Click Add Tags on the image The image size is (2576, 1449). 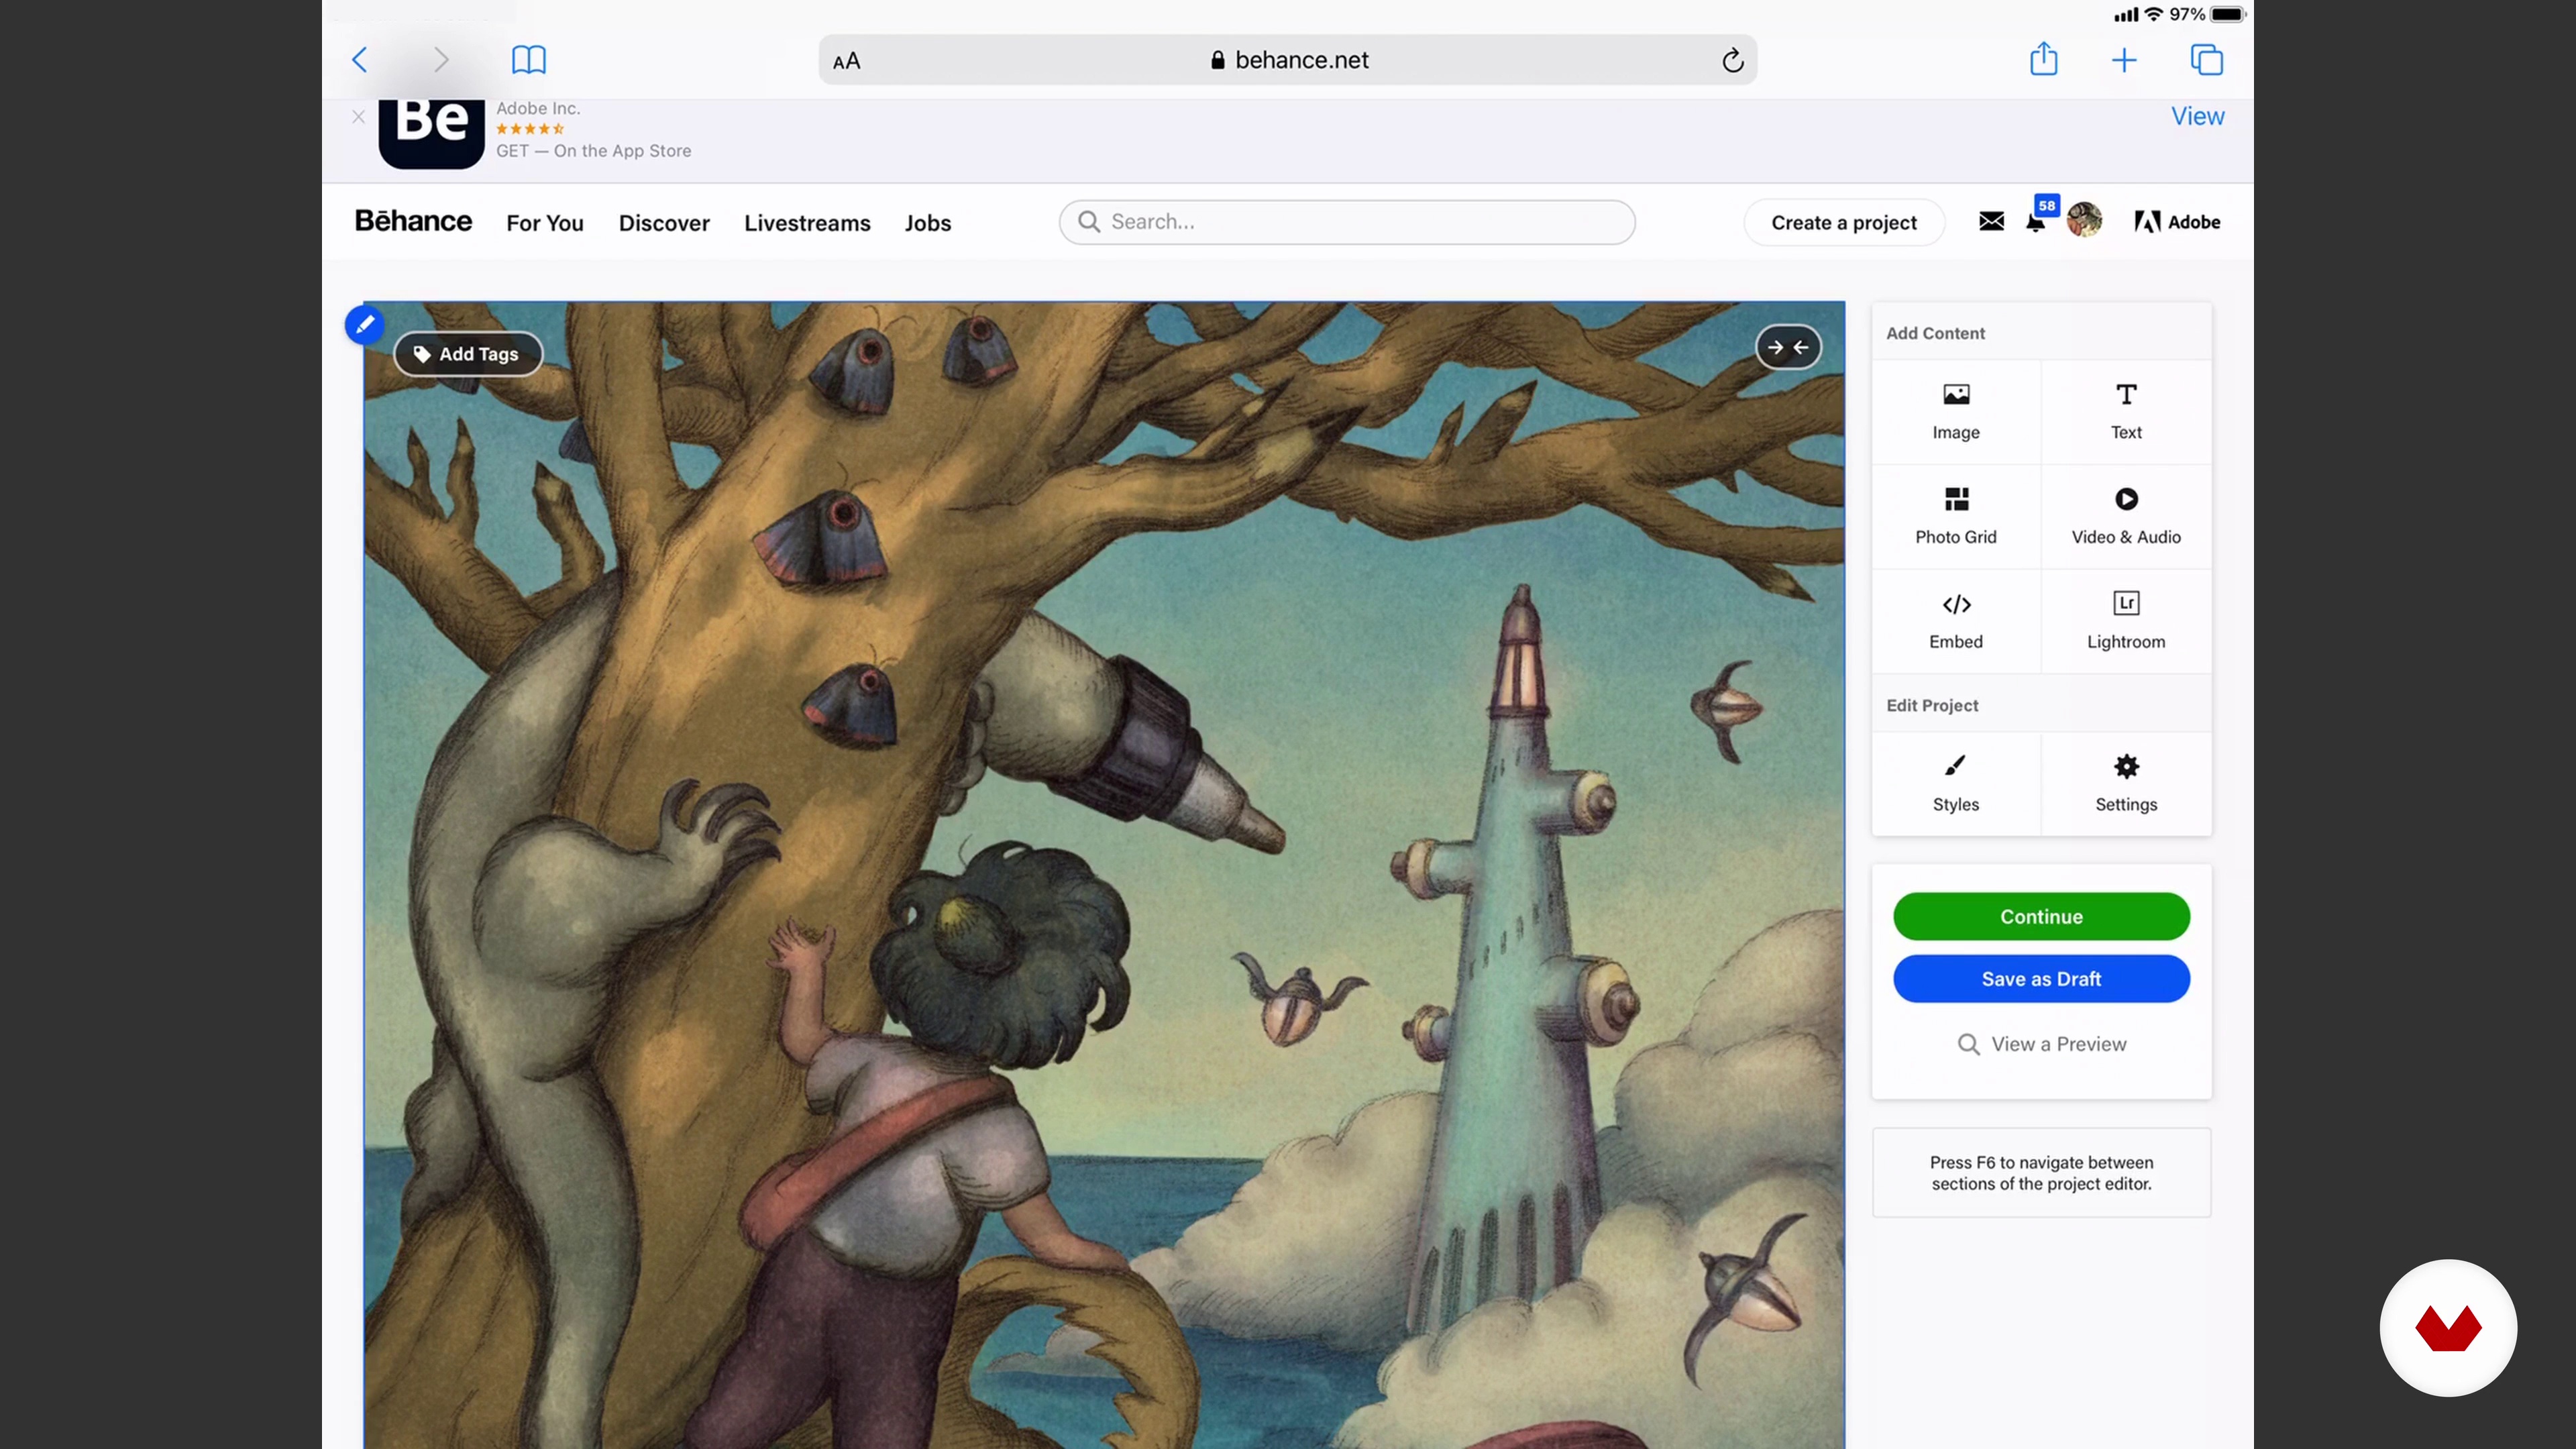pos(467,354)
